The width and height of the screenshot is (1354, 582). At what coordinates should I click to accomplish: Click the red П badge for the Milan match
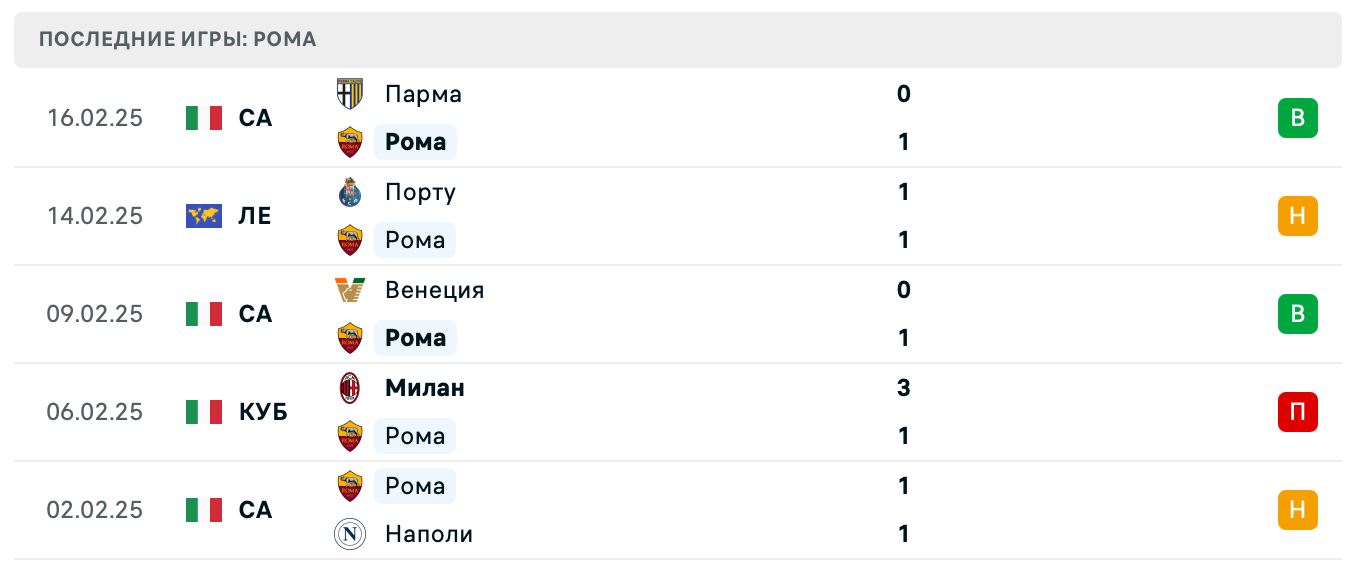(x=1298, y=411)
